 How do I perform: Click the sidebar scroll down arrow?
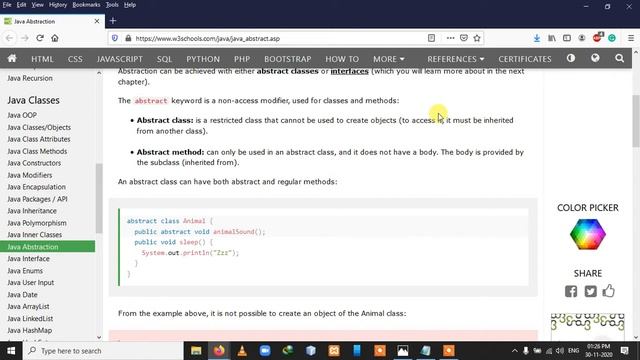[99, 338]
